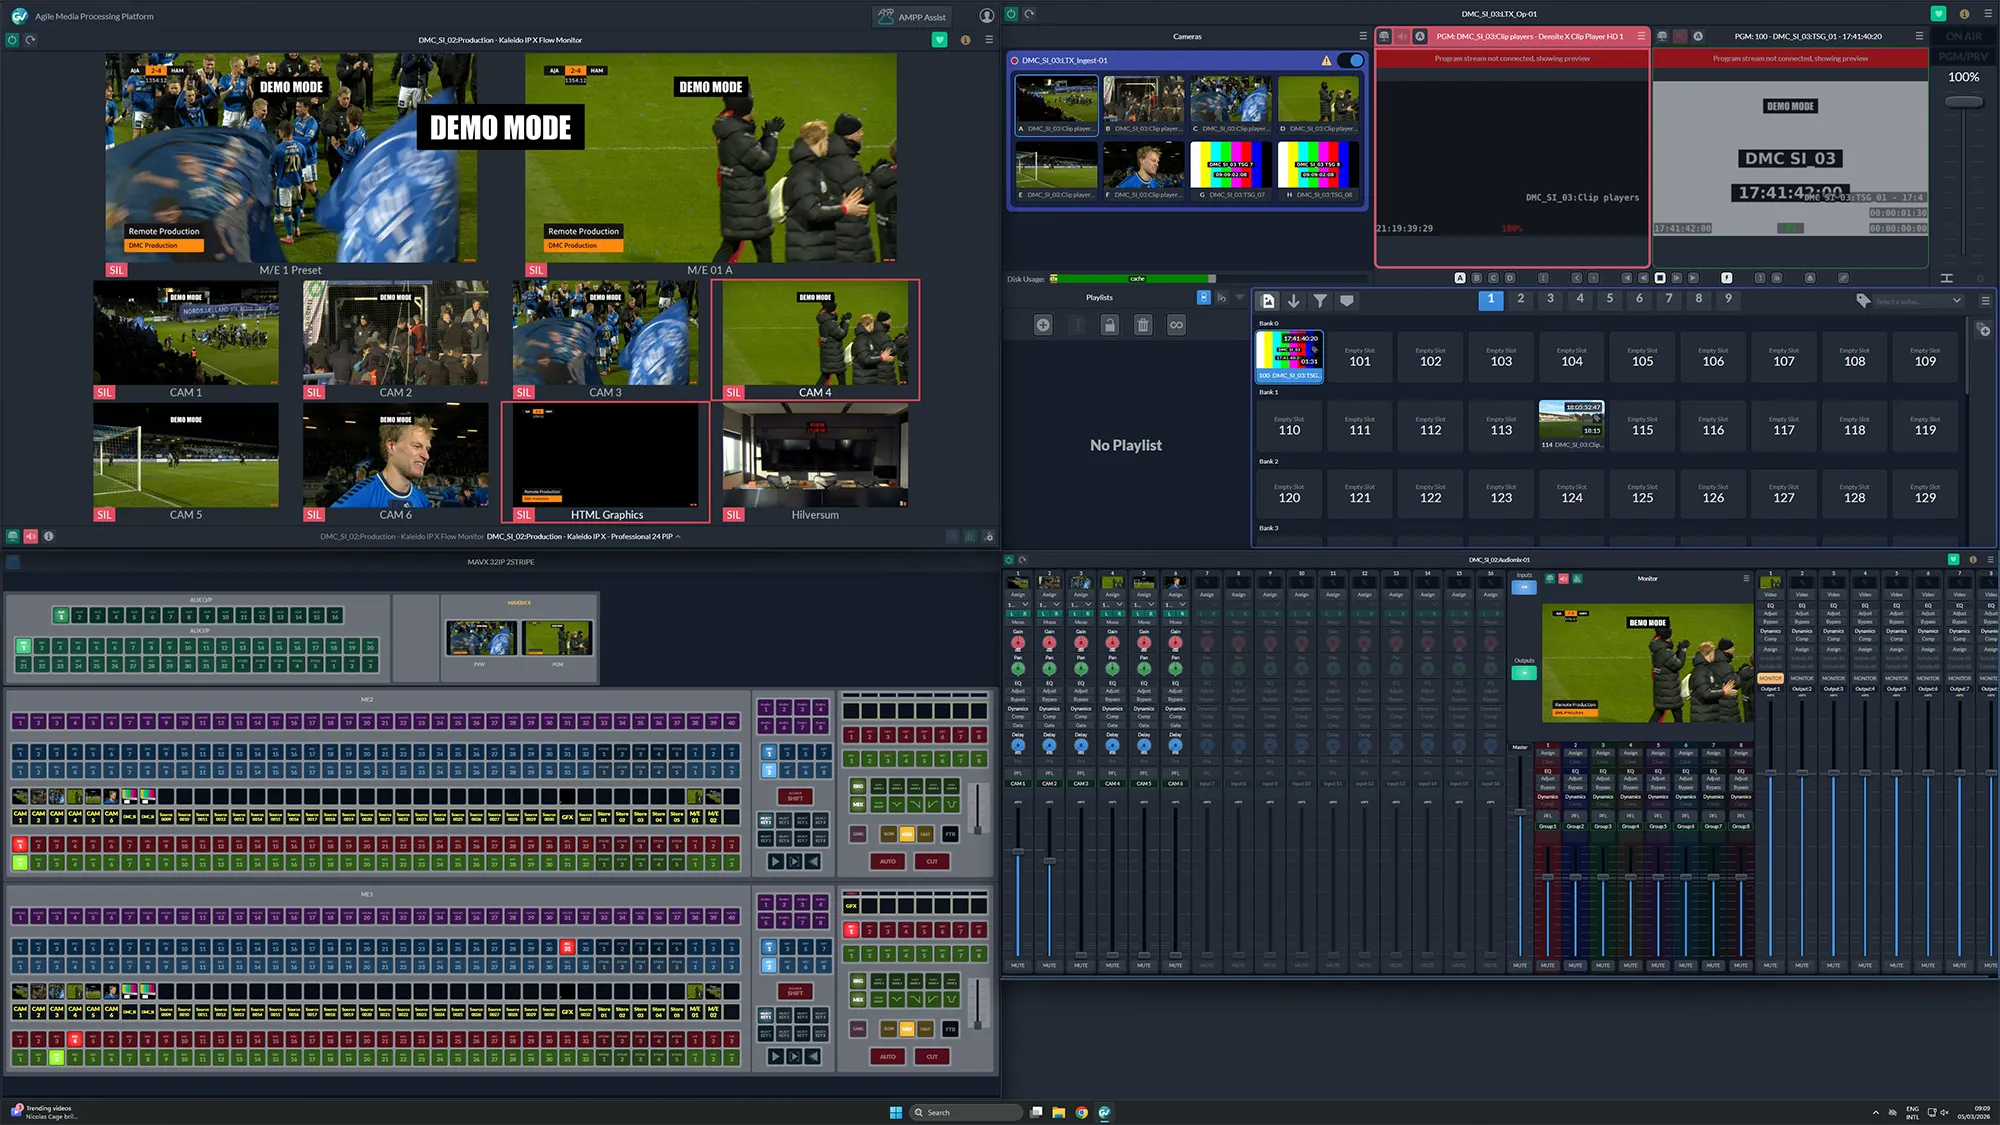Toggle the speaker mute icon under multiviewer
The width and height of the screenshot is (2000, 1125).
(31, 537)
